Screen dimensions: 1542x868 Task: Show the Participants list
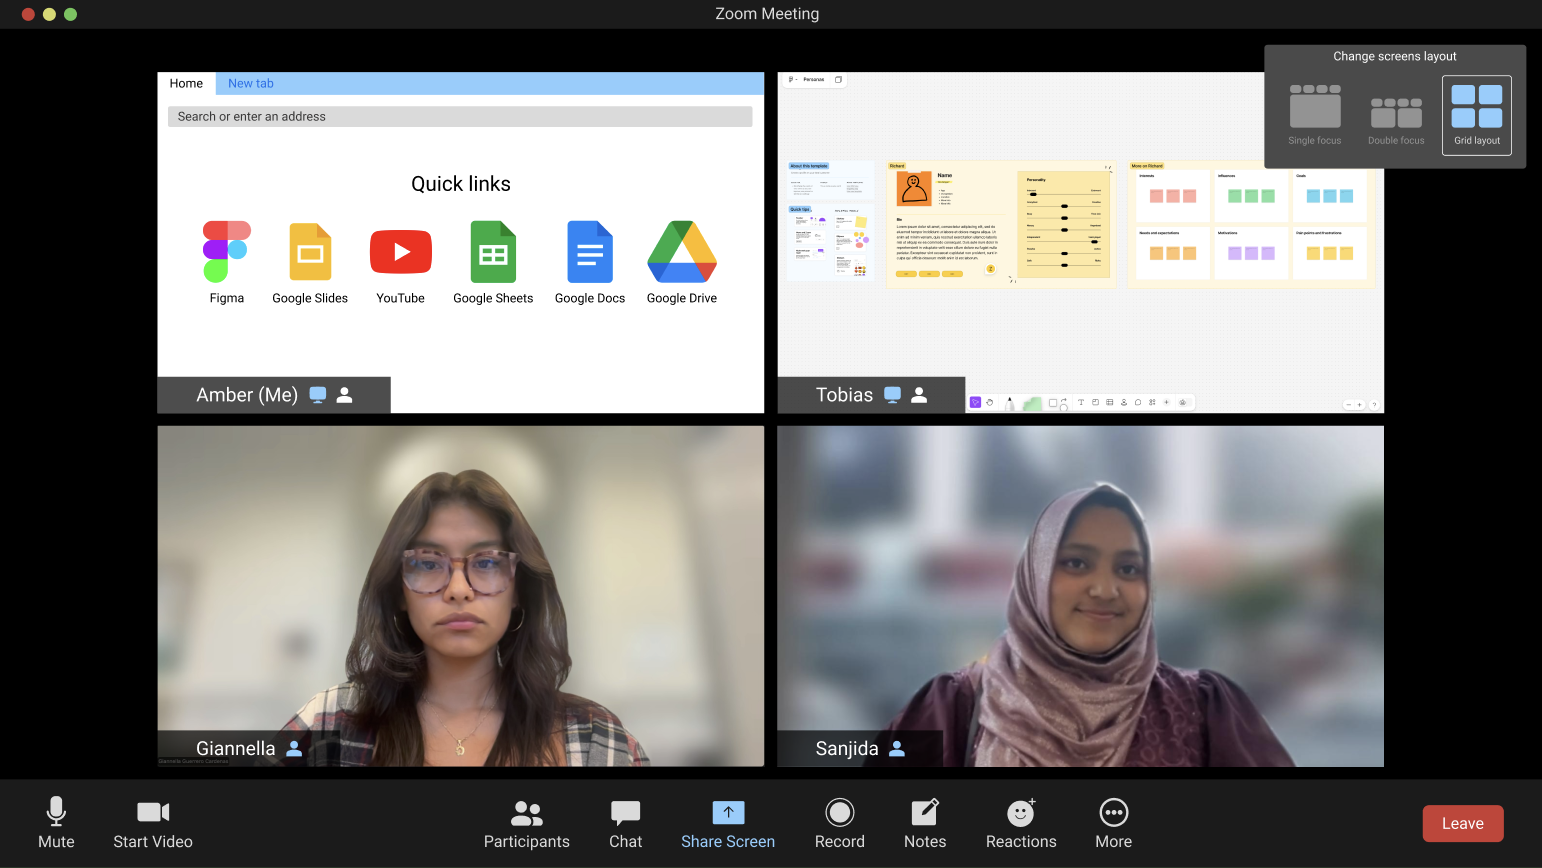pos(526,823)
